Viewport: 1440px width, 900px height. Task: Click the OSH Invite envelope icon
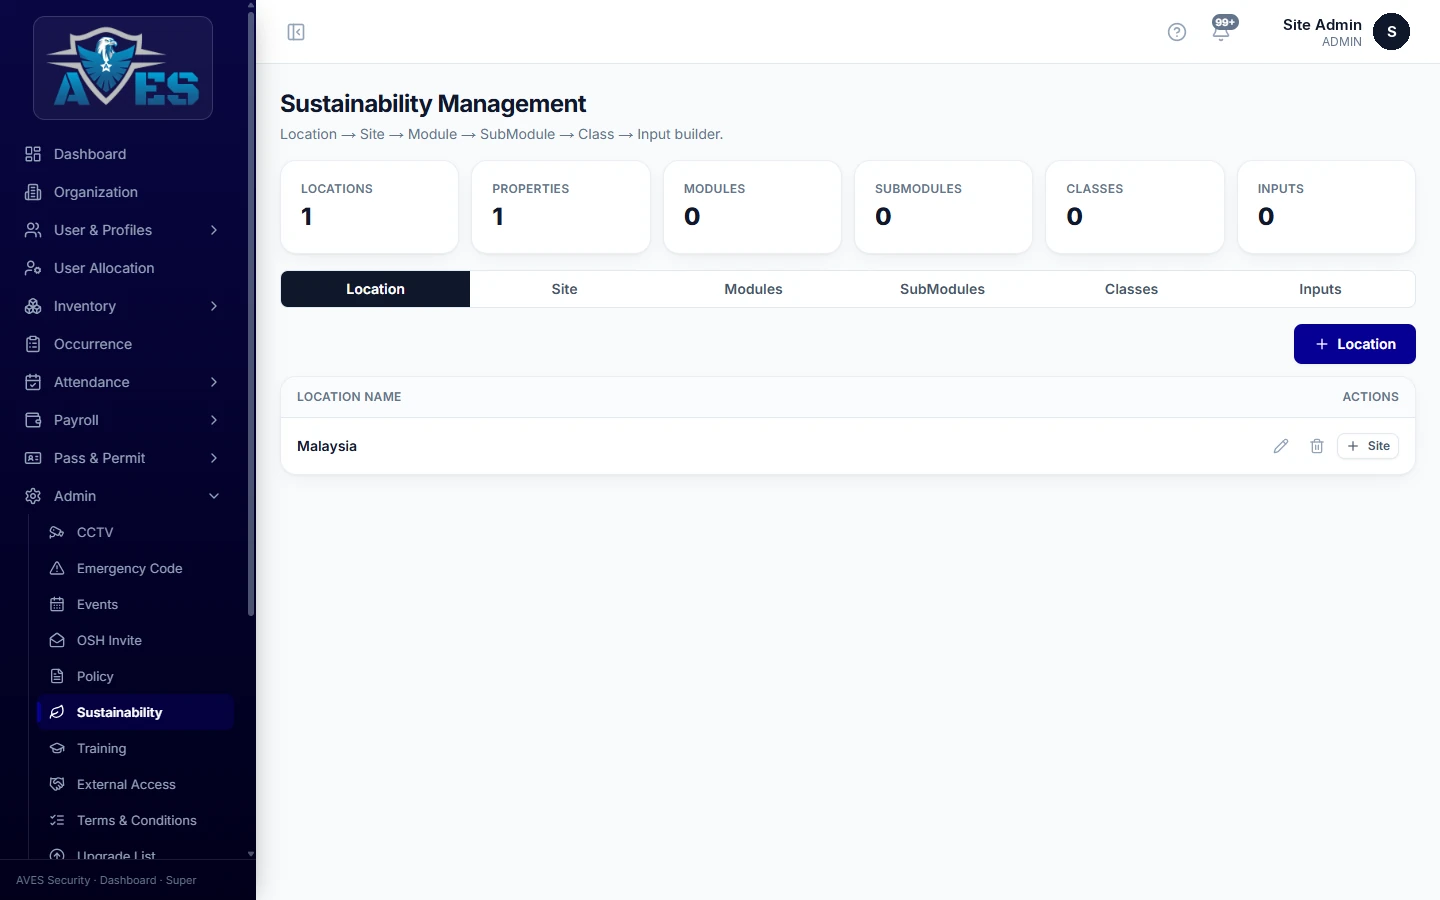57,640
